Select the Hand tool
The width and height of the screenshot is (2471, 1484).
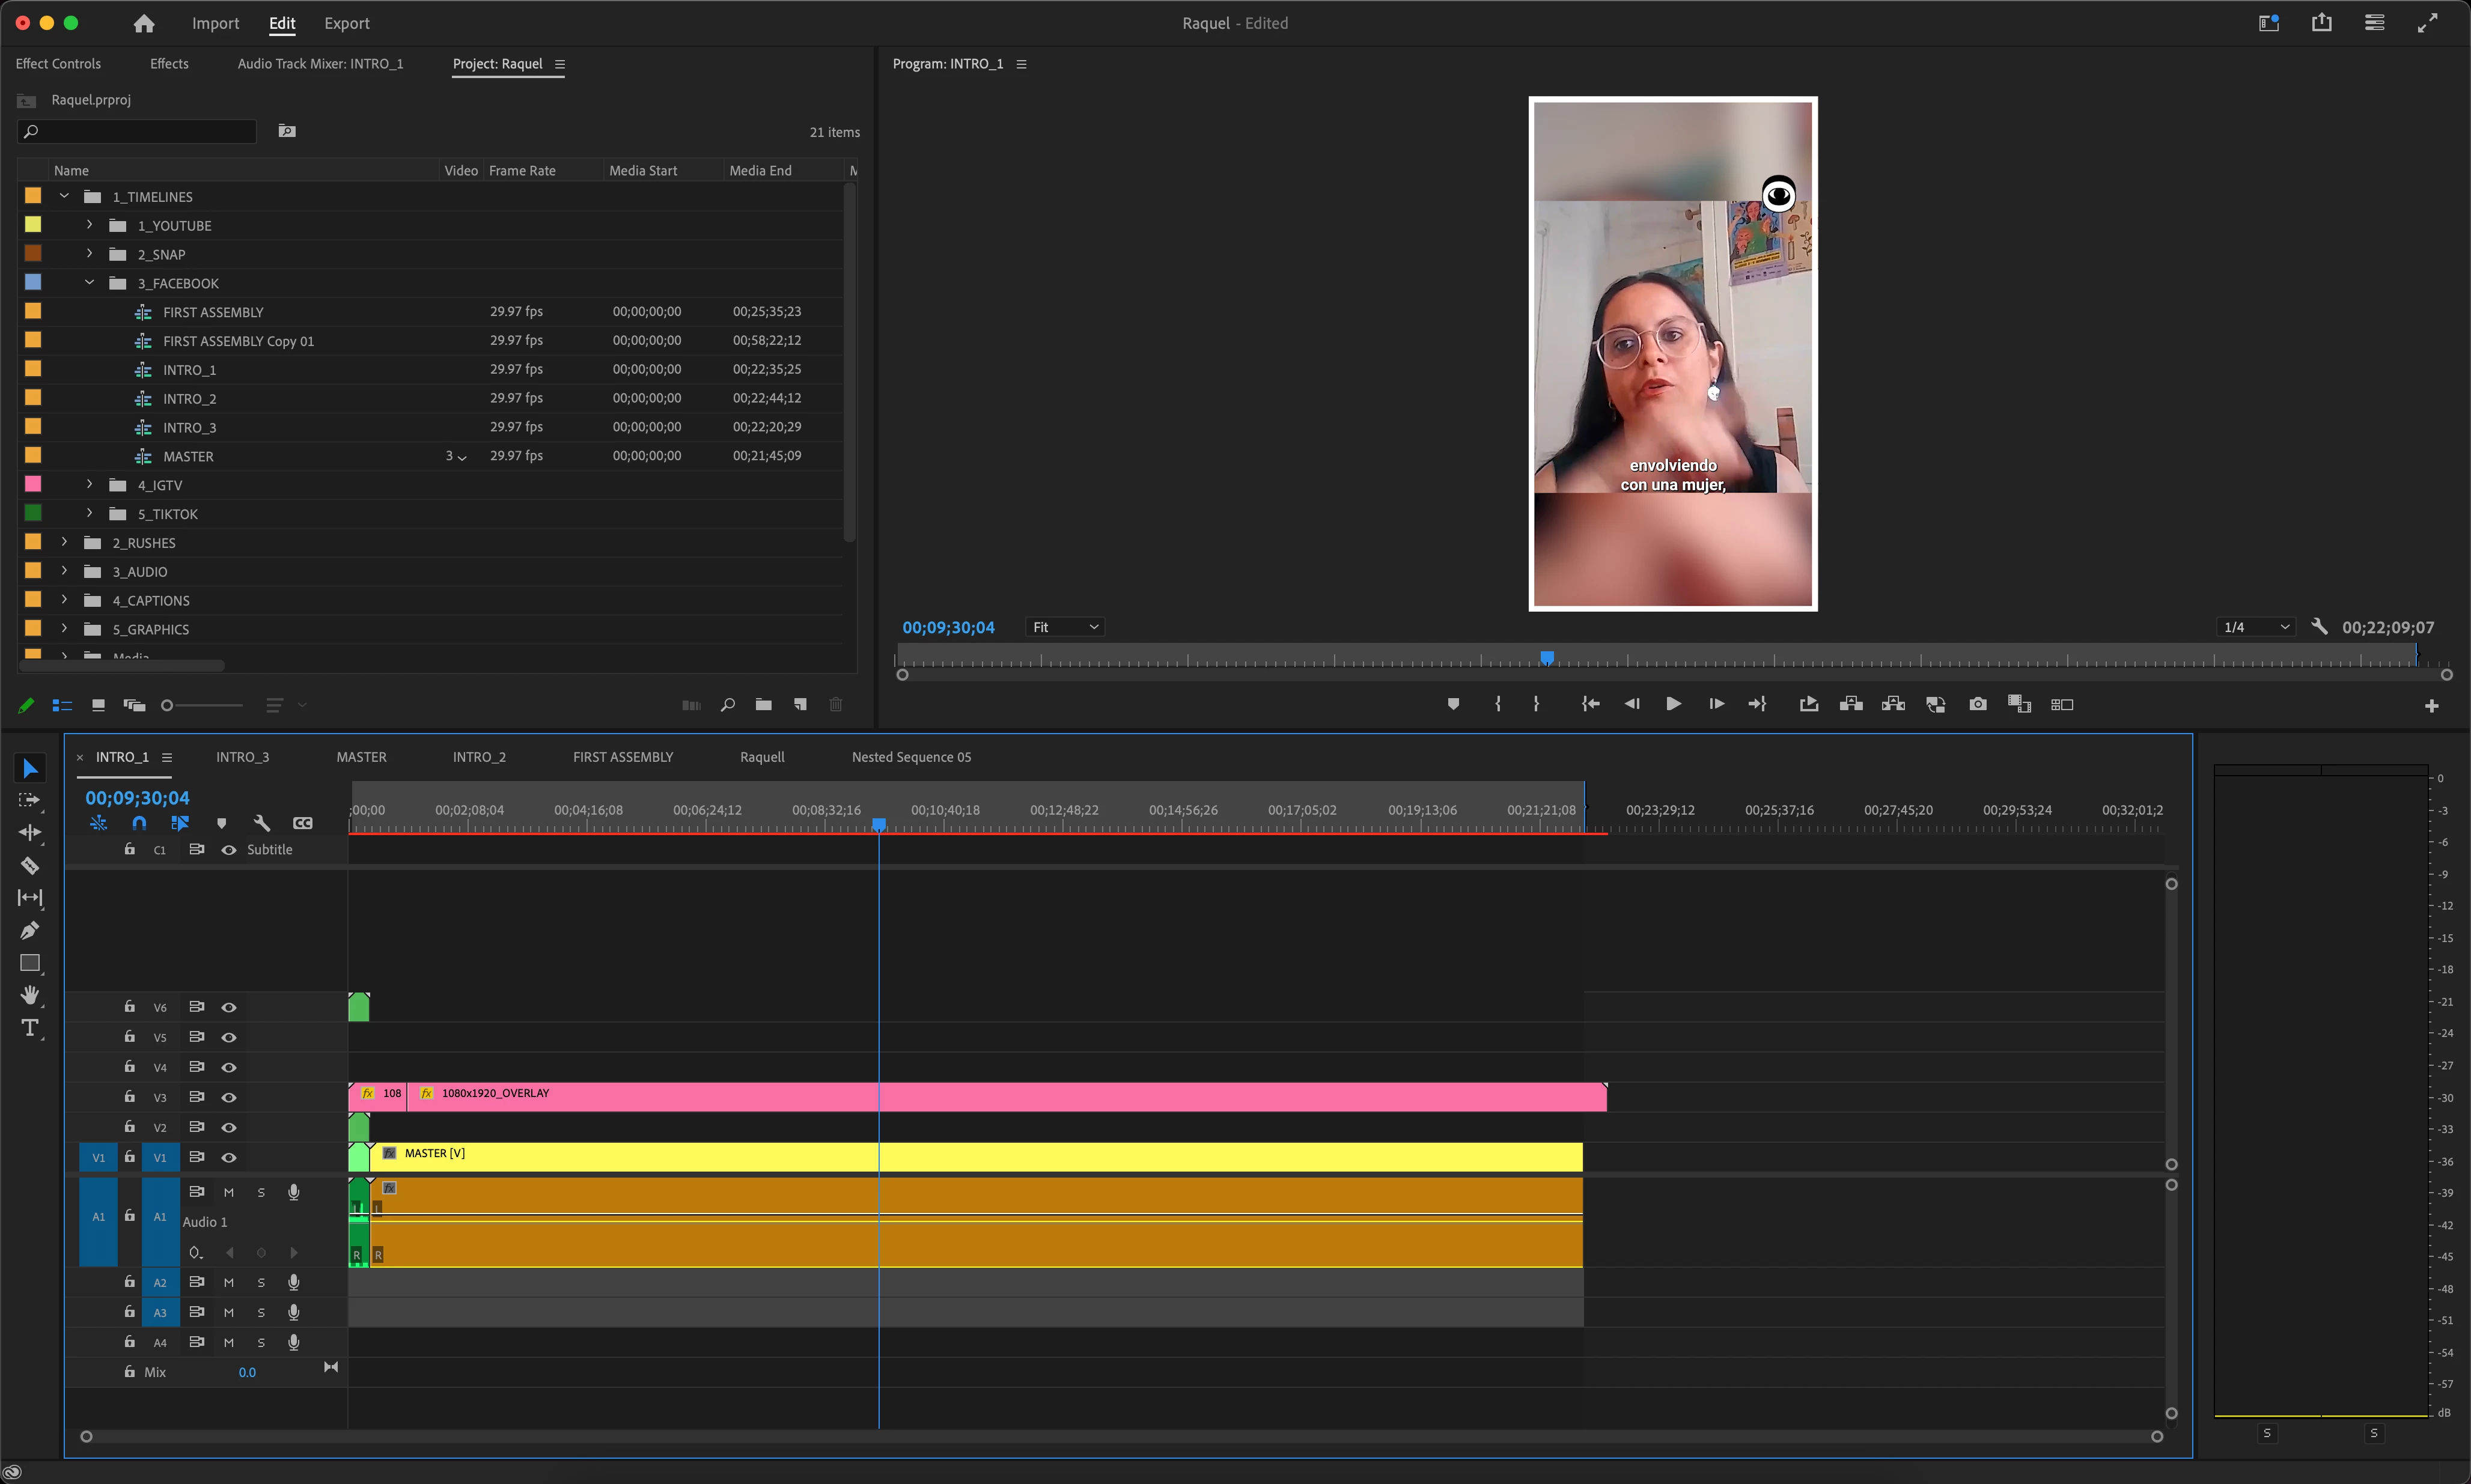(x=29, y=995)
